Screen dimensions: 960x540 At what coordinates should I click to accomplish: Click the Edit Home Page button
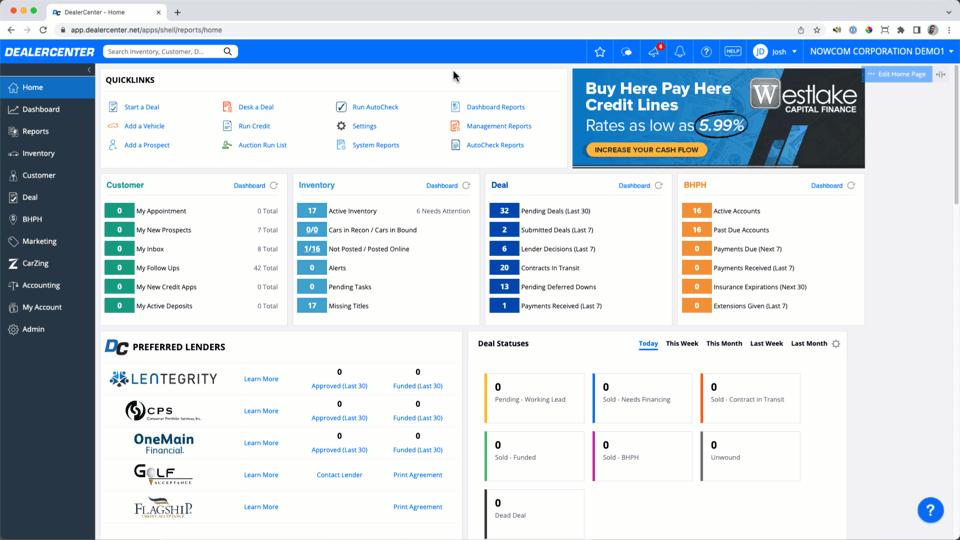[896, 75]
